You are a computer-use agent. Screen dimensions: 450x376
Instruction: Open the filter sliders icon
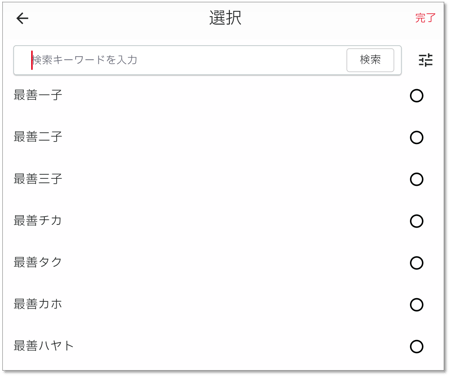coord(426,60)
